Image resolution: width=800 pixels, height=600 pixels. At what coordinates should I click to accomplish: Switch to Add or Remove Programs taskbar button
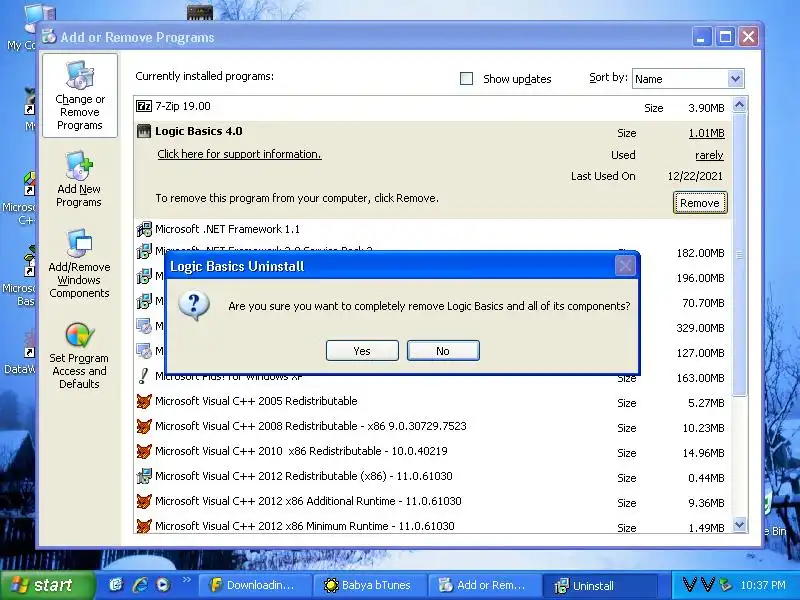[x=484, y=585]
